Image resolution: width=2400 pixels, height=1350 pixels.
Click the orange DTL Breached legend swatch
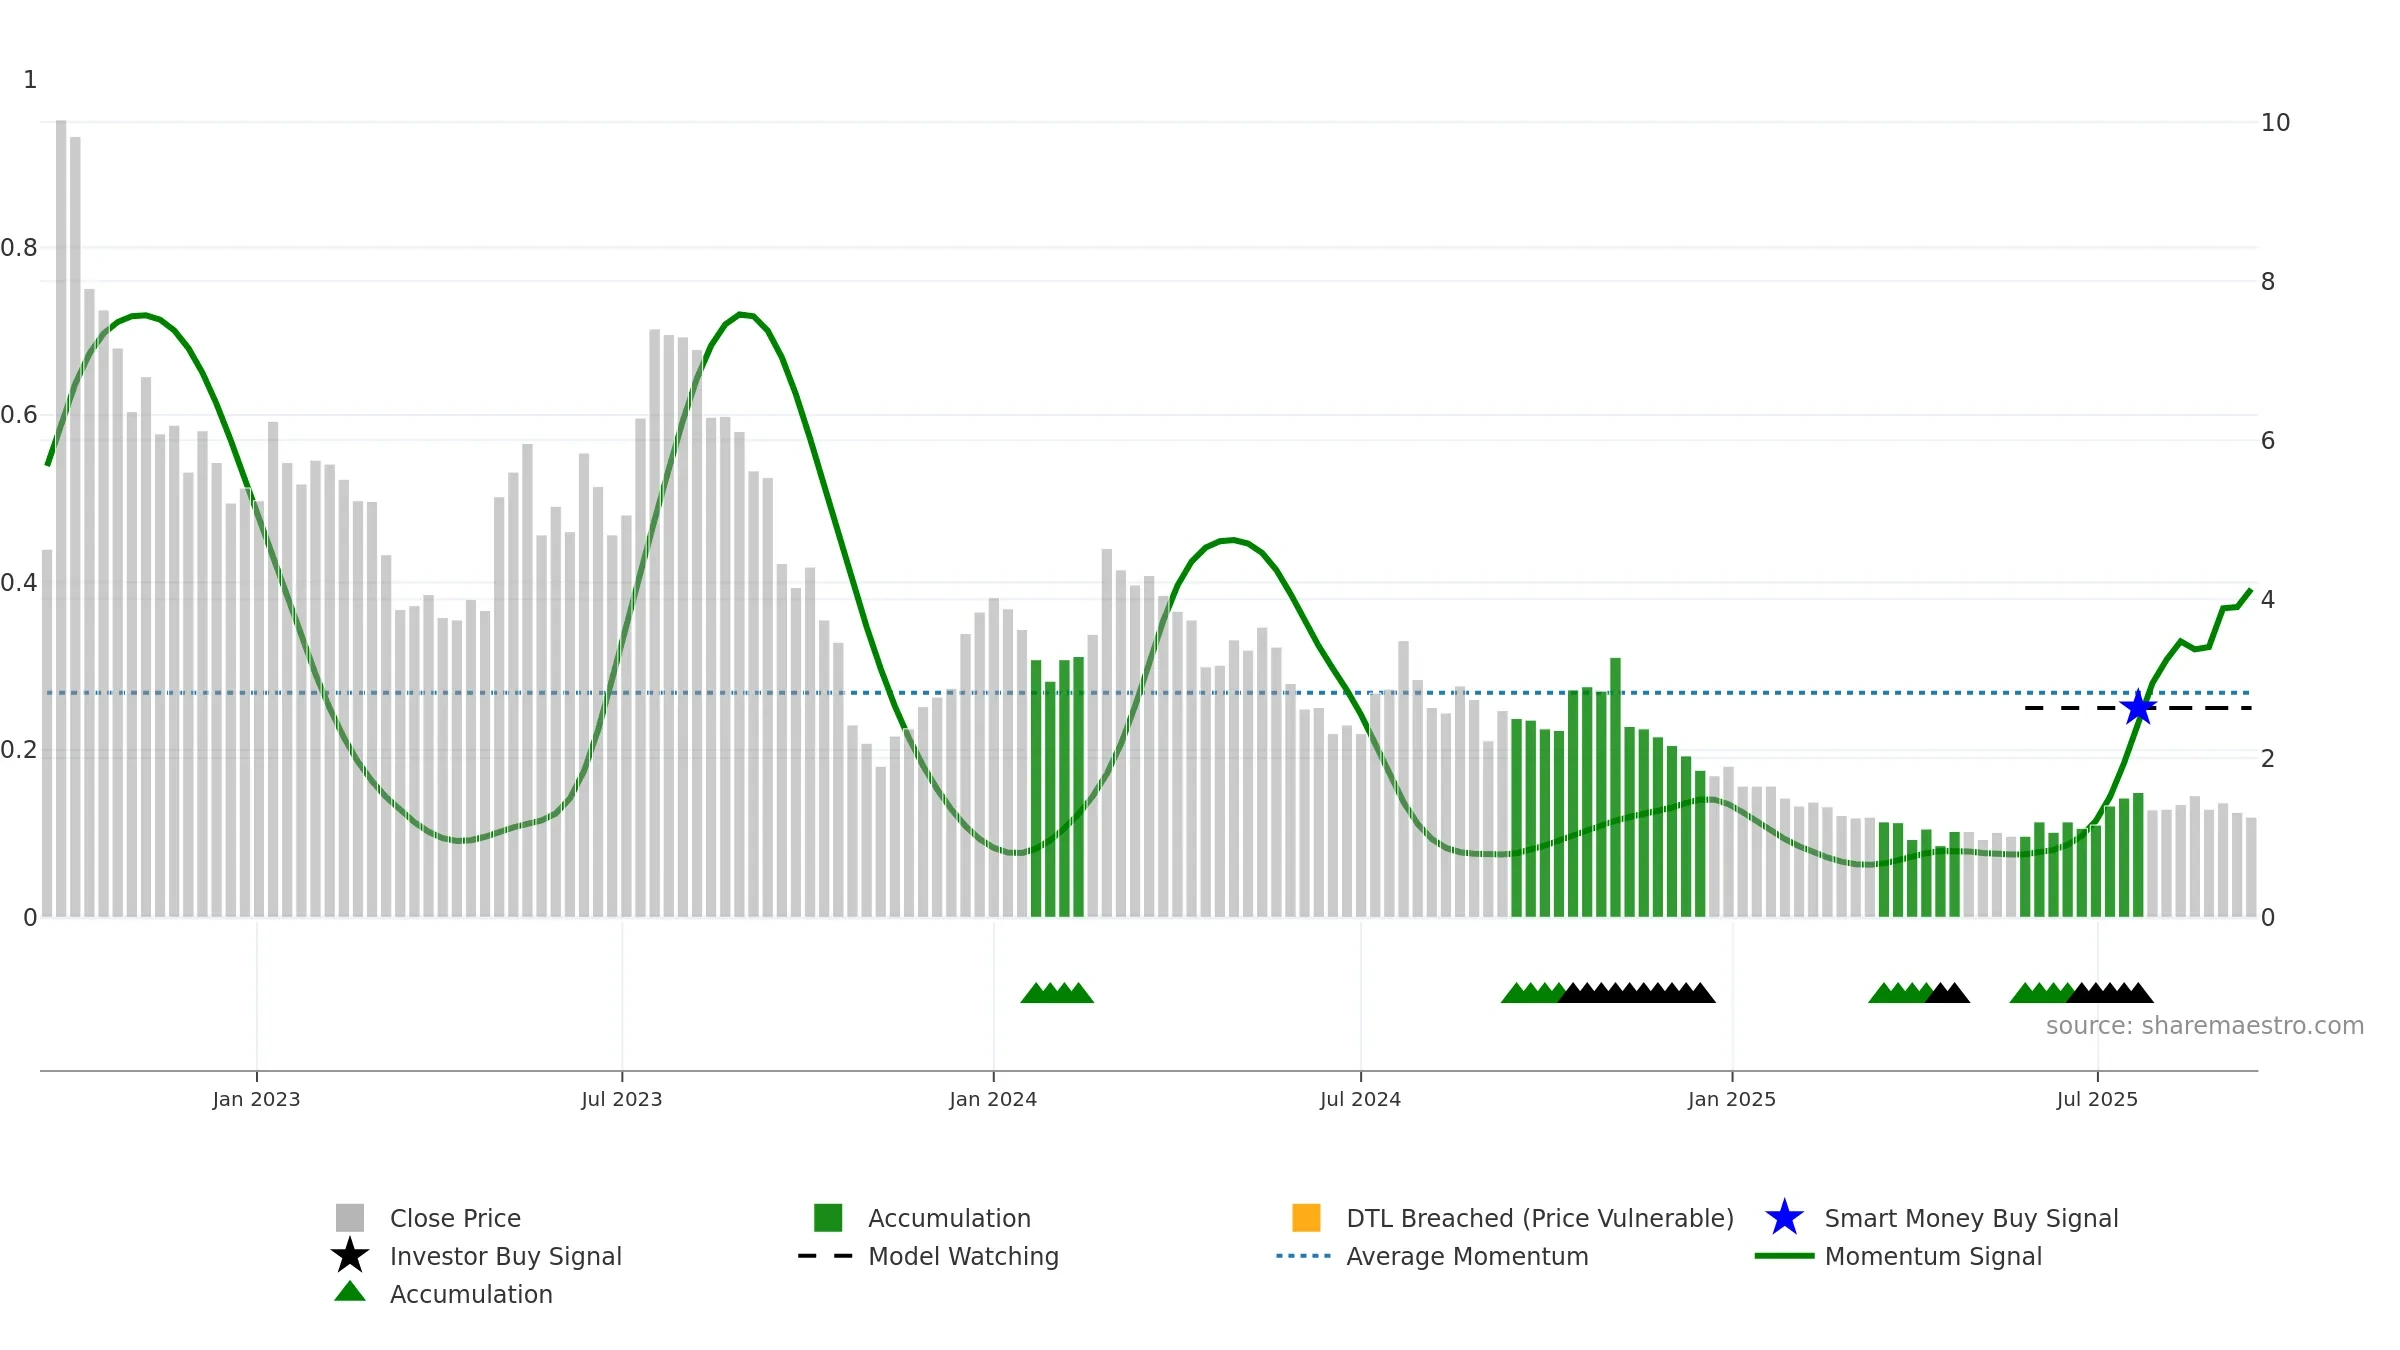pos(1306,1218)
